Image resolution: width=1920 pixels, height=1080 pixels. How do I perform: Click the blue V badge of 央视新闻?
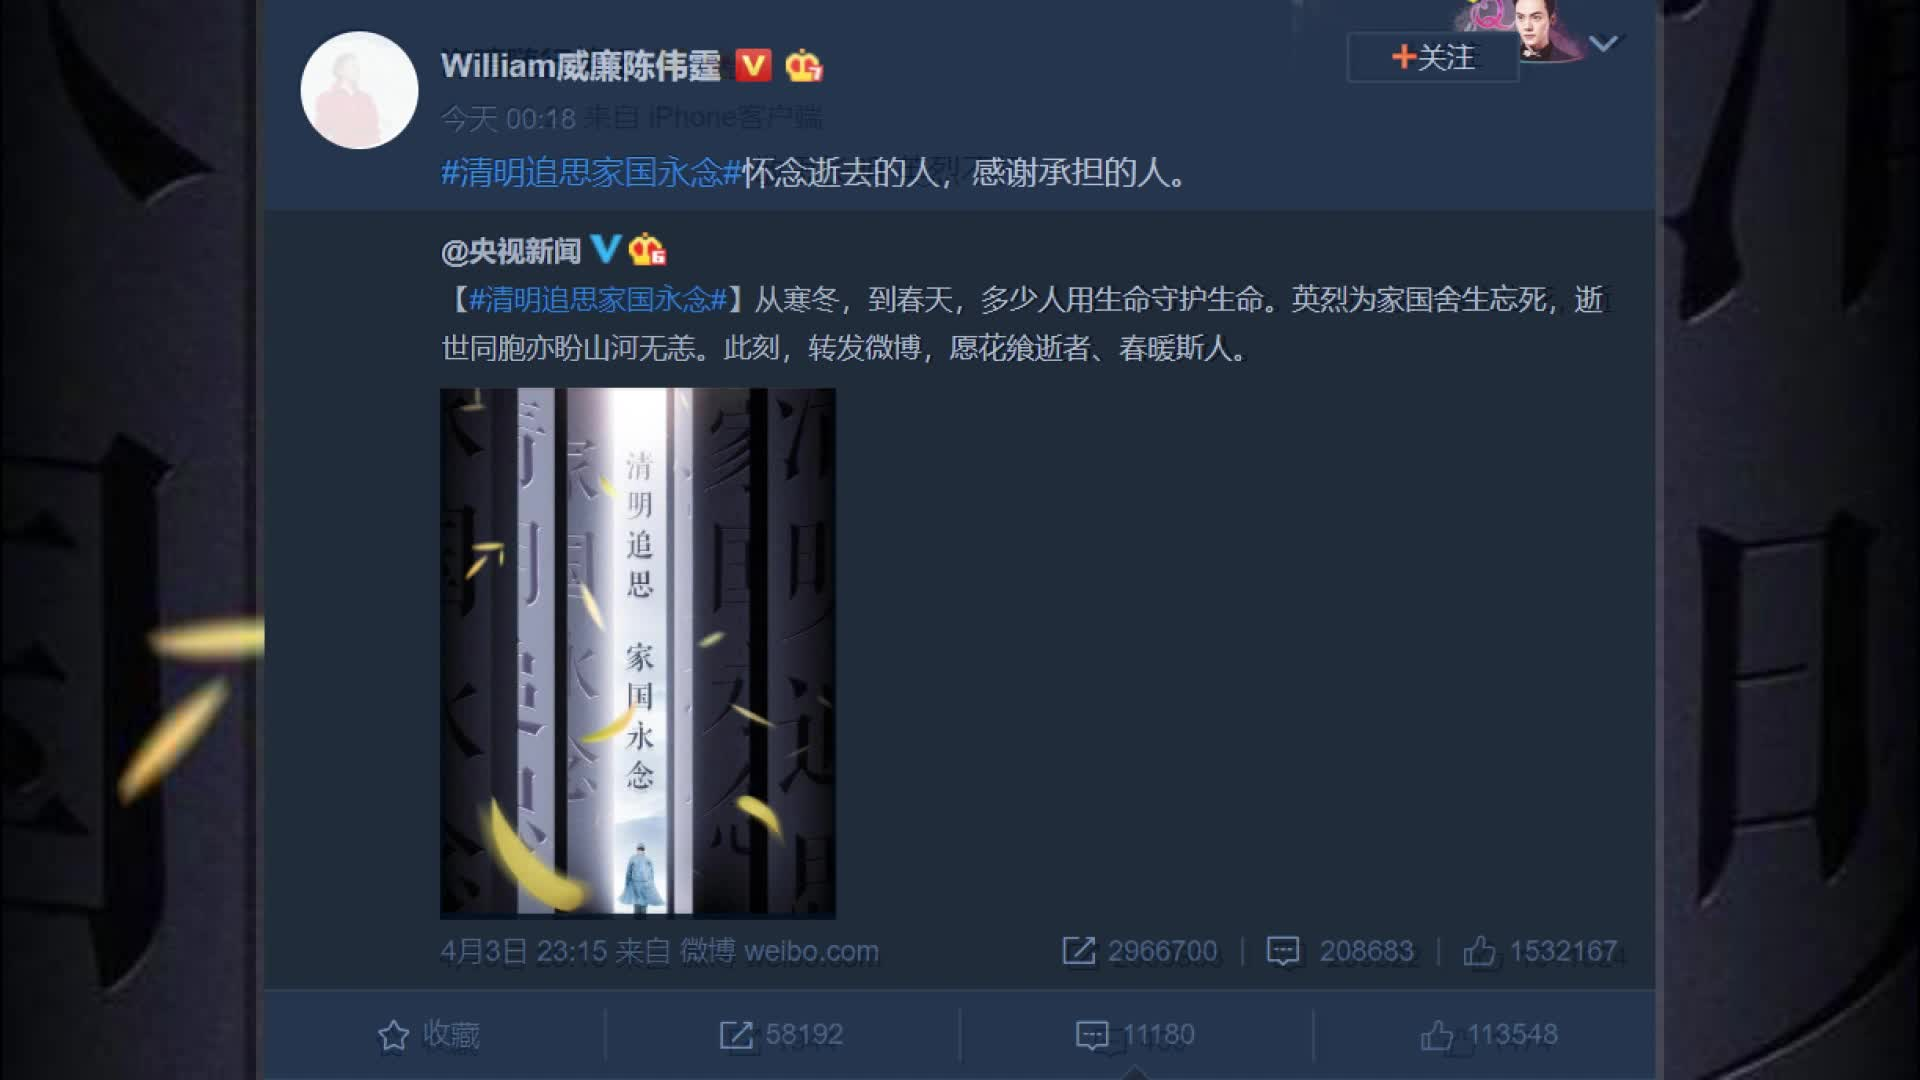[x=605, y=248]
